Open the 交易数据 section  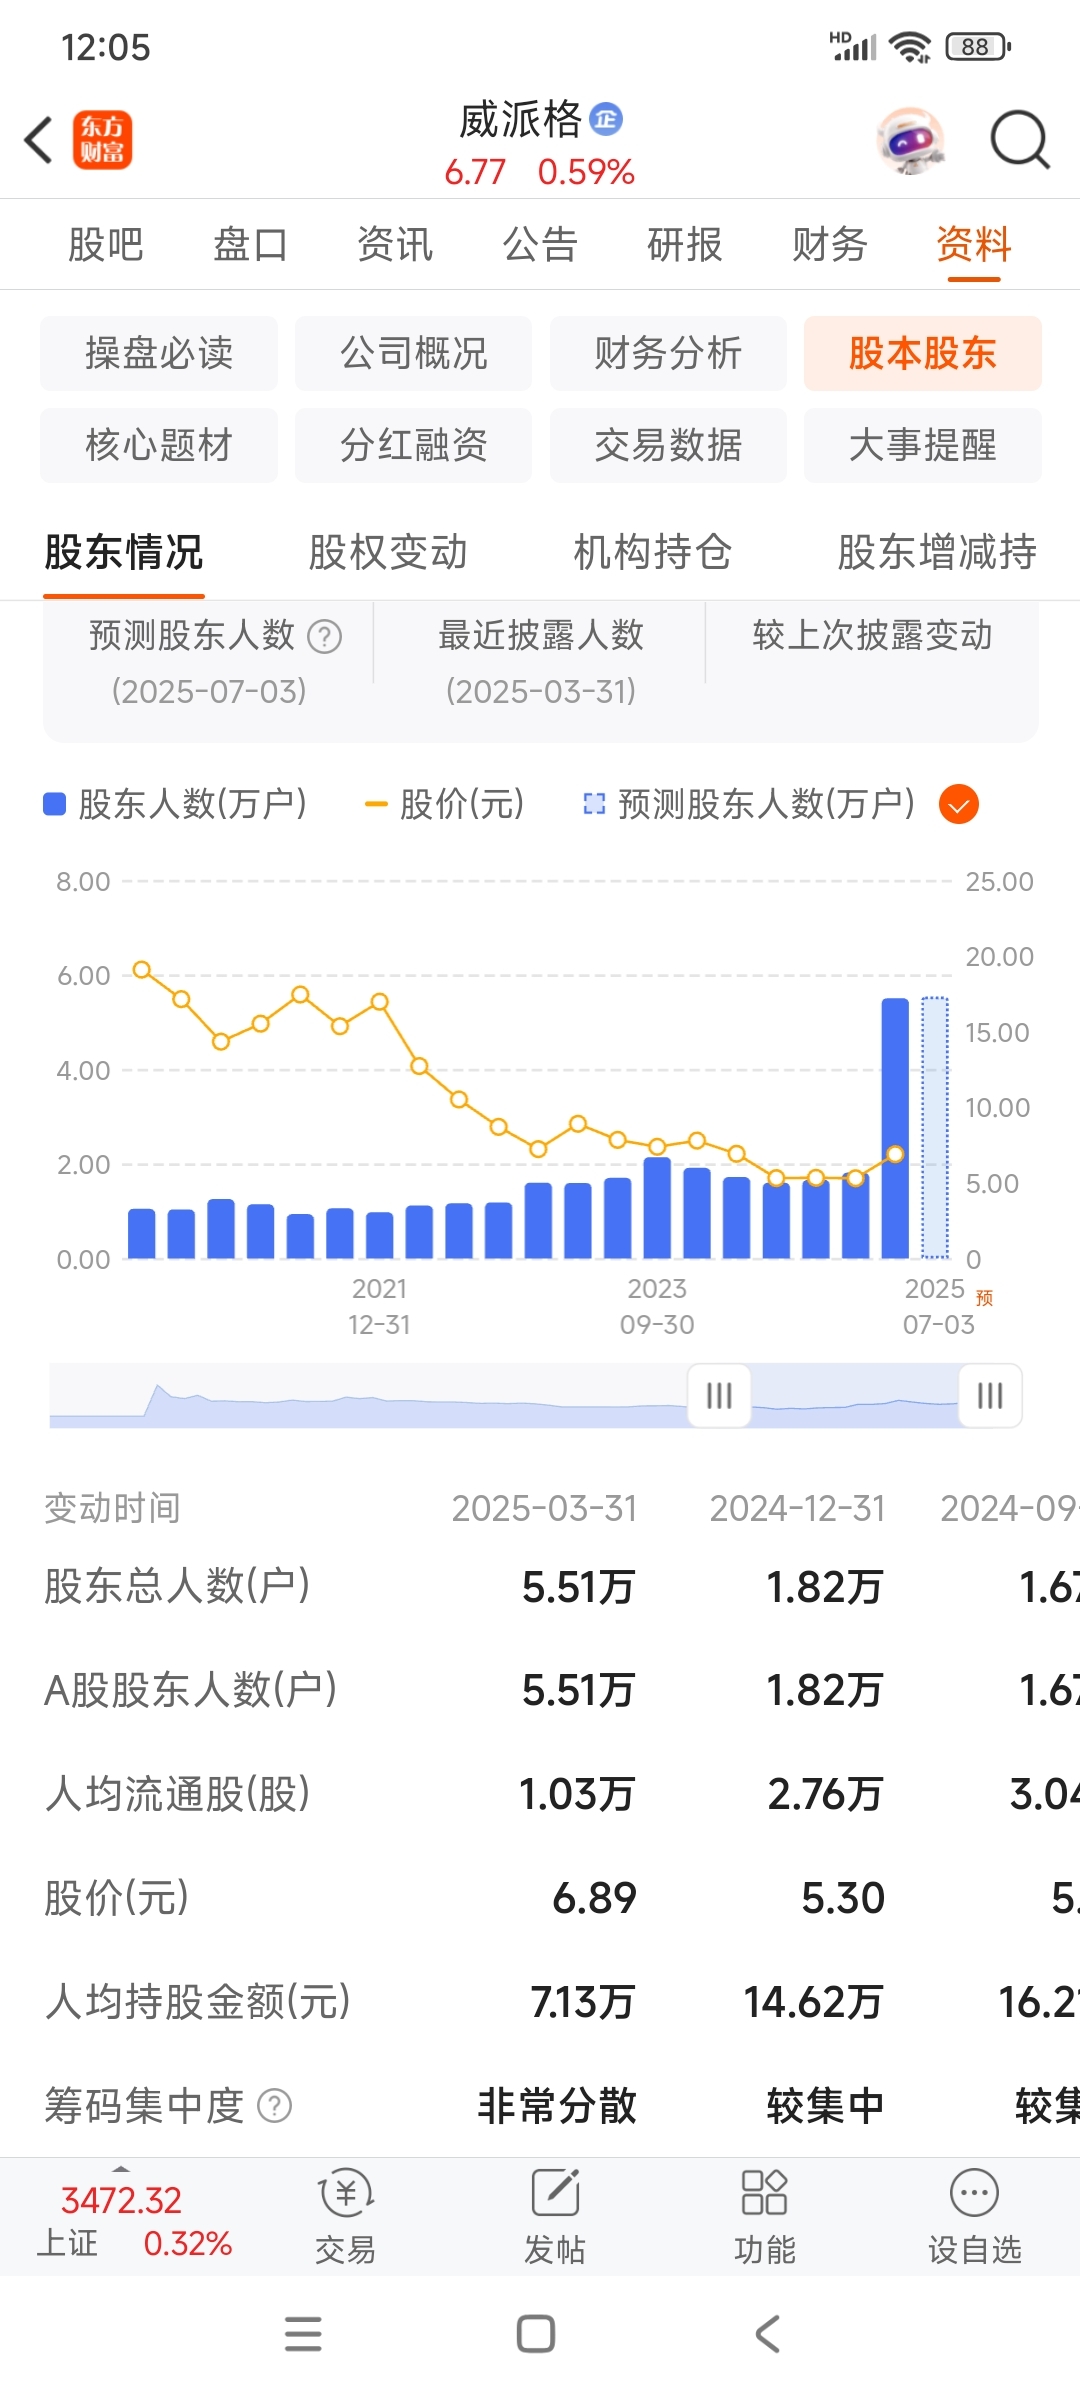click(x=668, y=445)
